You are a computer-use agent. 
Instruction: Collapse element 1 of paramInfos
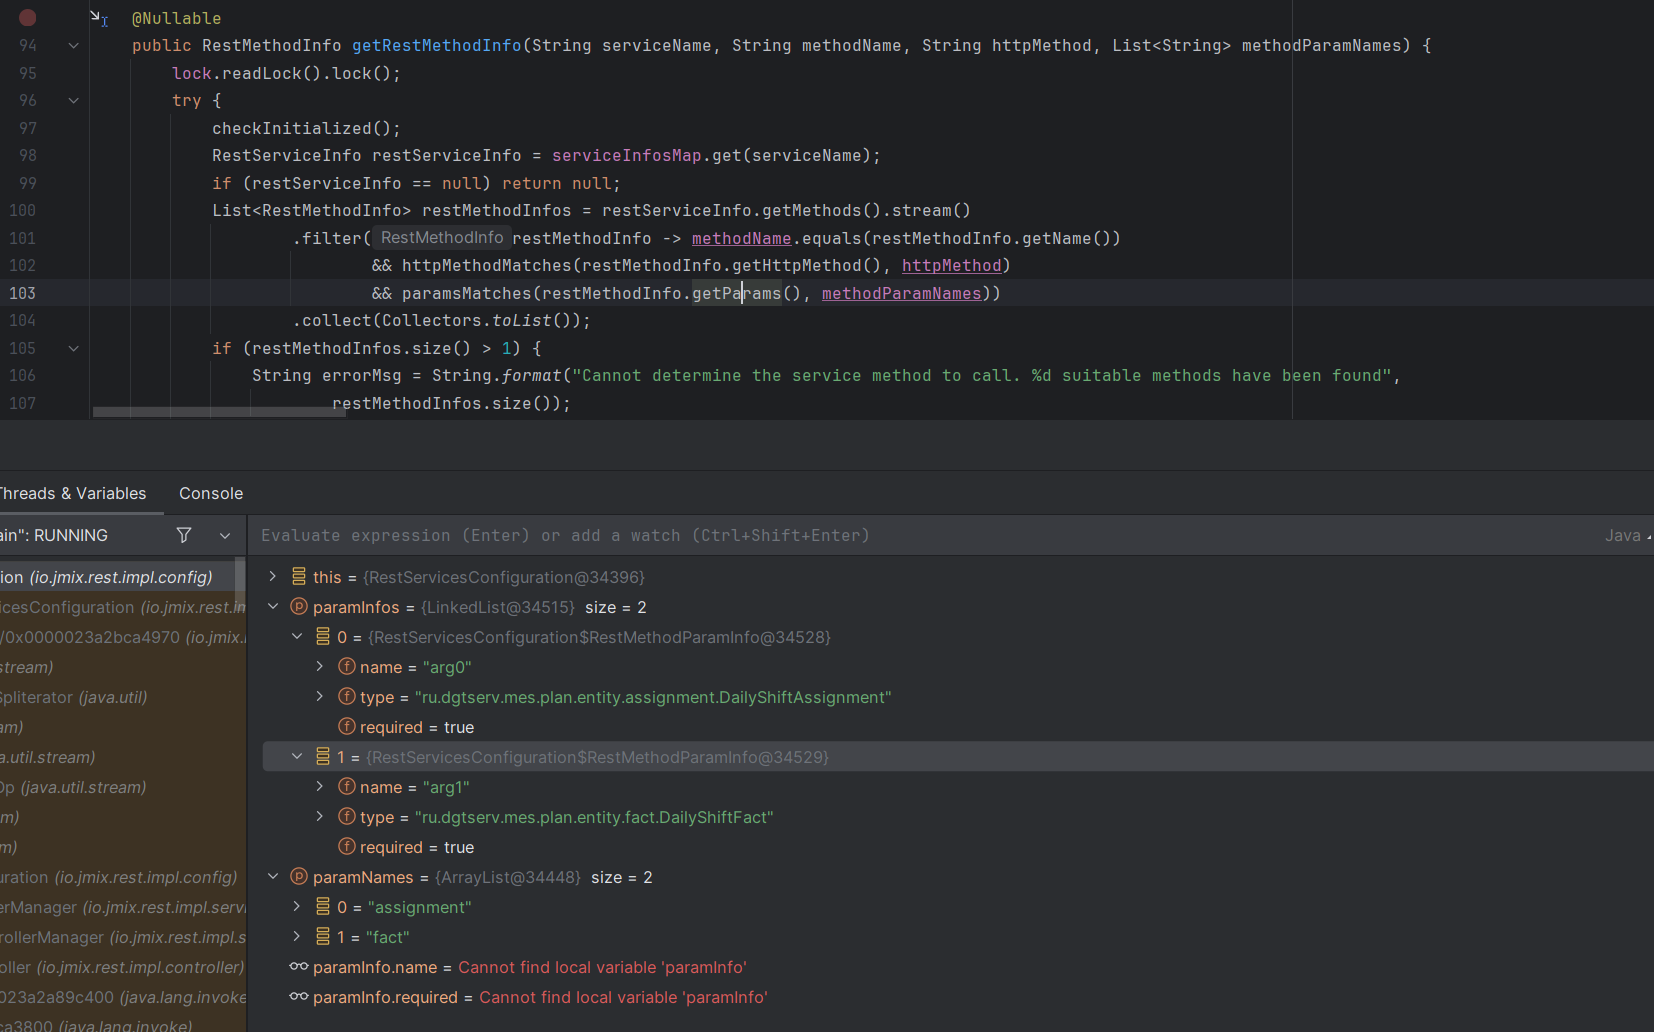click(x=297, y=757)
